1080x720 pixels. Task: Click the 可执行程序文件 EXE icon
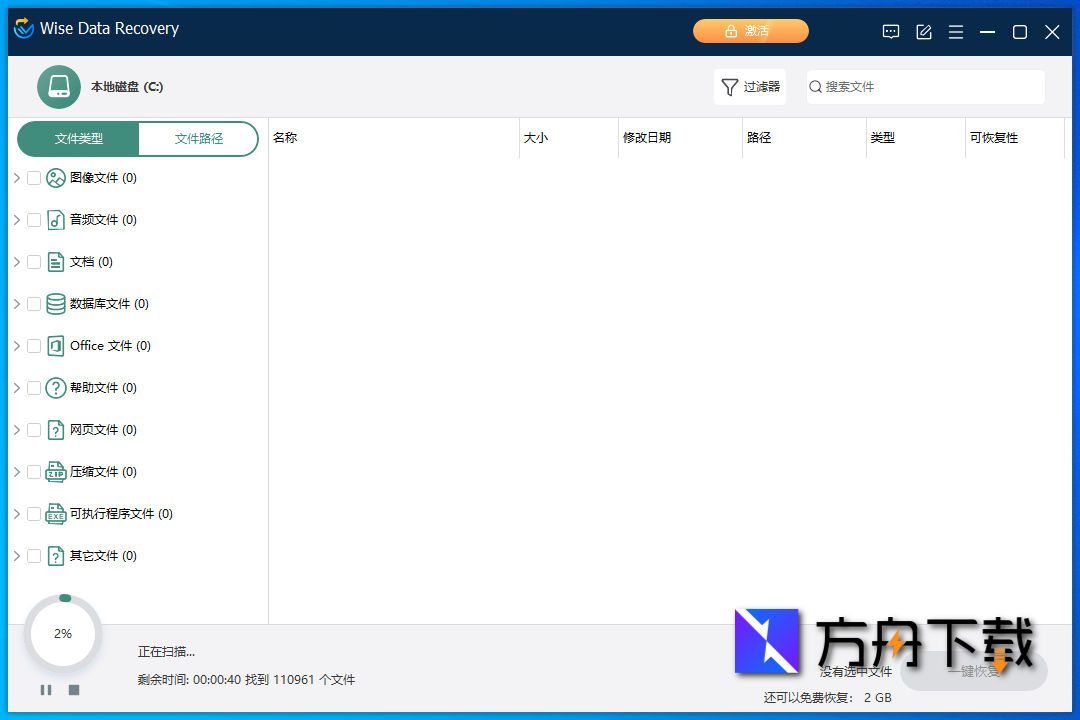pos(55,513)
